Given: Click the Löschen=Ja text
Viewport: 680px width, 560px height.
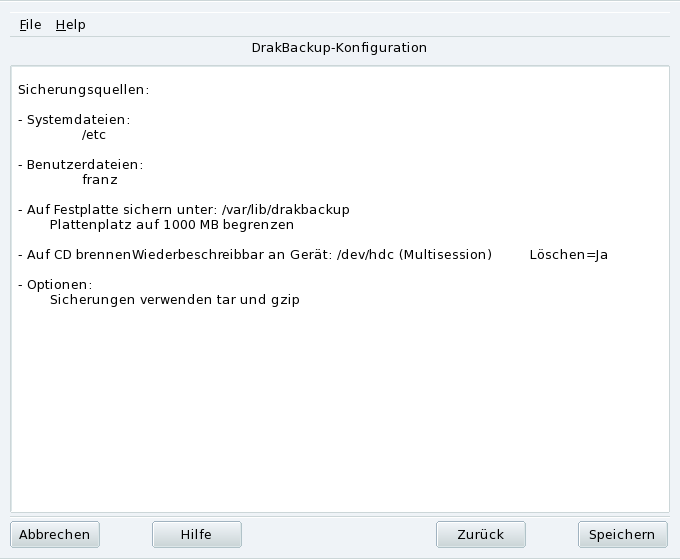Looking at the screenshot, I should click(568, 255).
